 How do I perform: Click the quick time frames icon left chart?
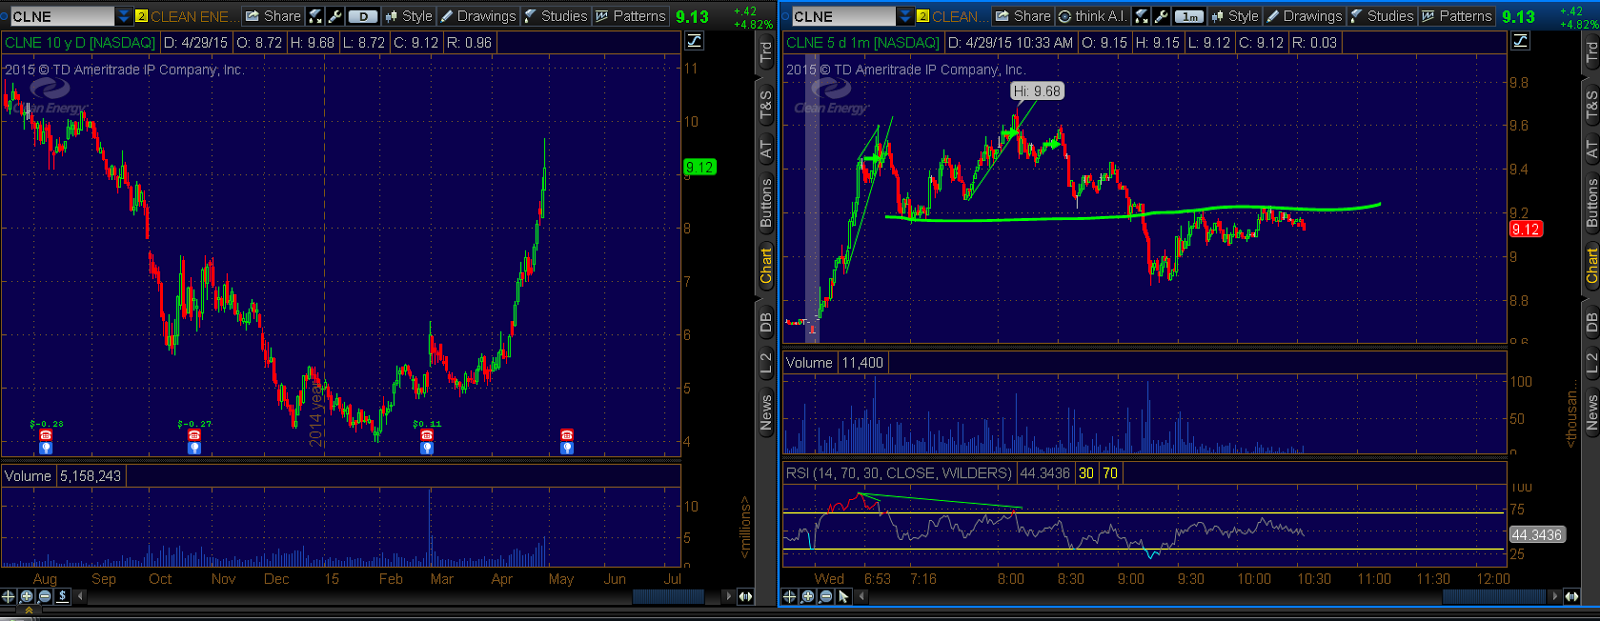tap(316, 16)
